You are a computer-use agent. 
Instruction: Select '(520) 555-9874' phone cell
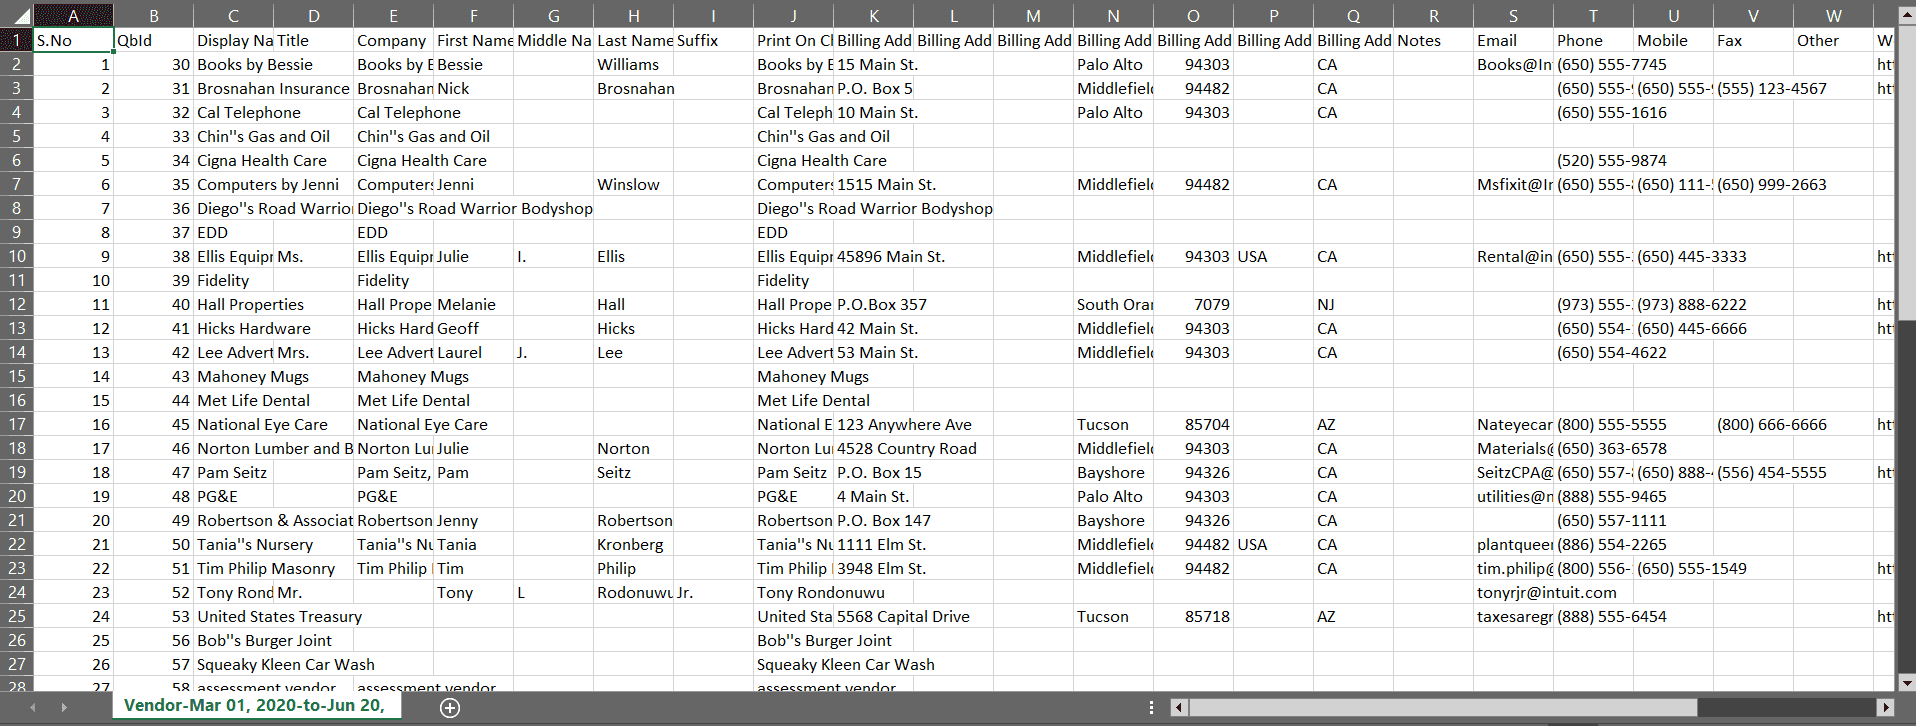pyautogui.click(x=1593, y=160)
